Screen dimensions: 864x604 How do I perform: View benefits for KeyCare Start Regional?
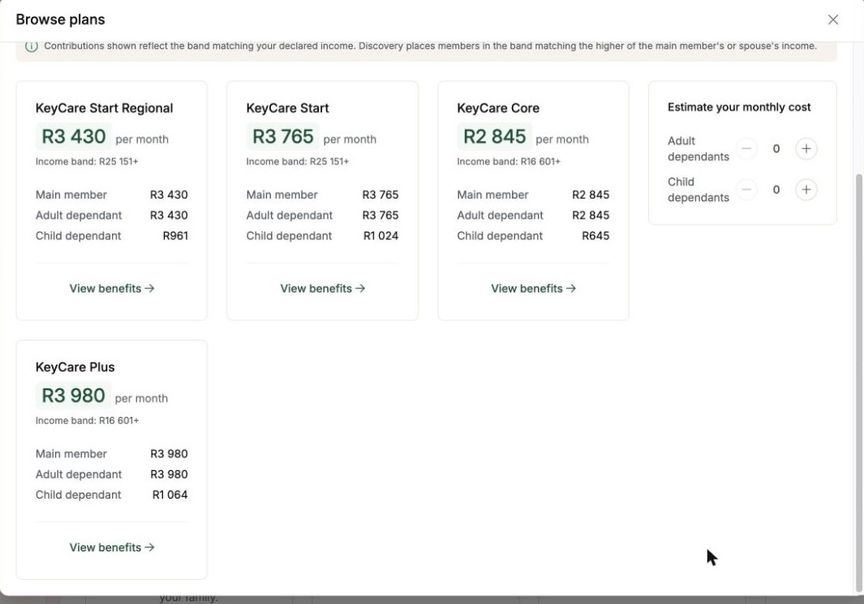tap(112, 288)
